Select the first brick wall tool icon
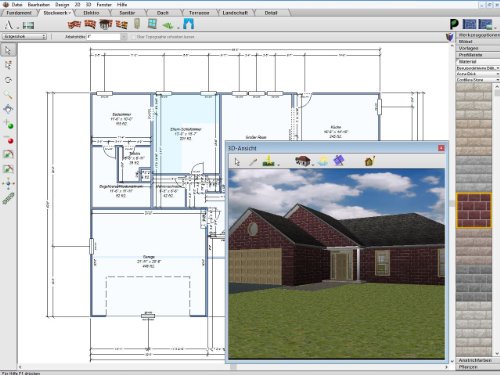The image size is (500, 375). 74,24
